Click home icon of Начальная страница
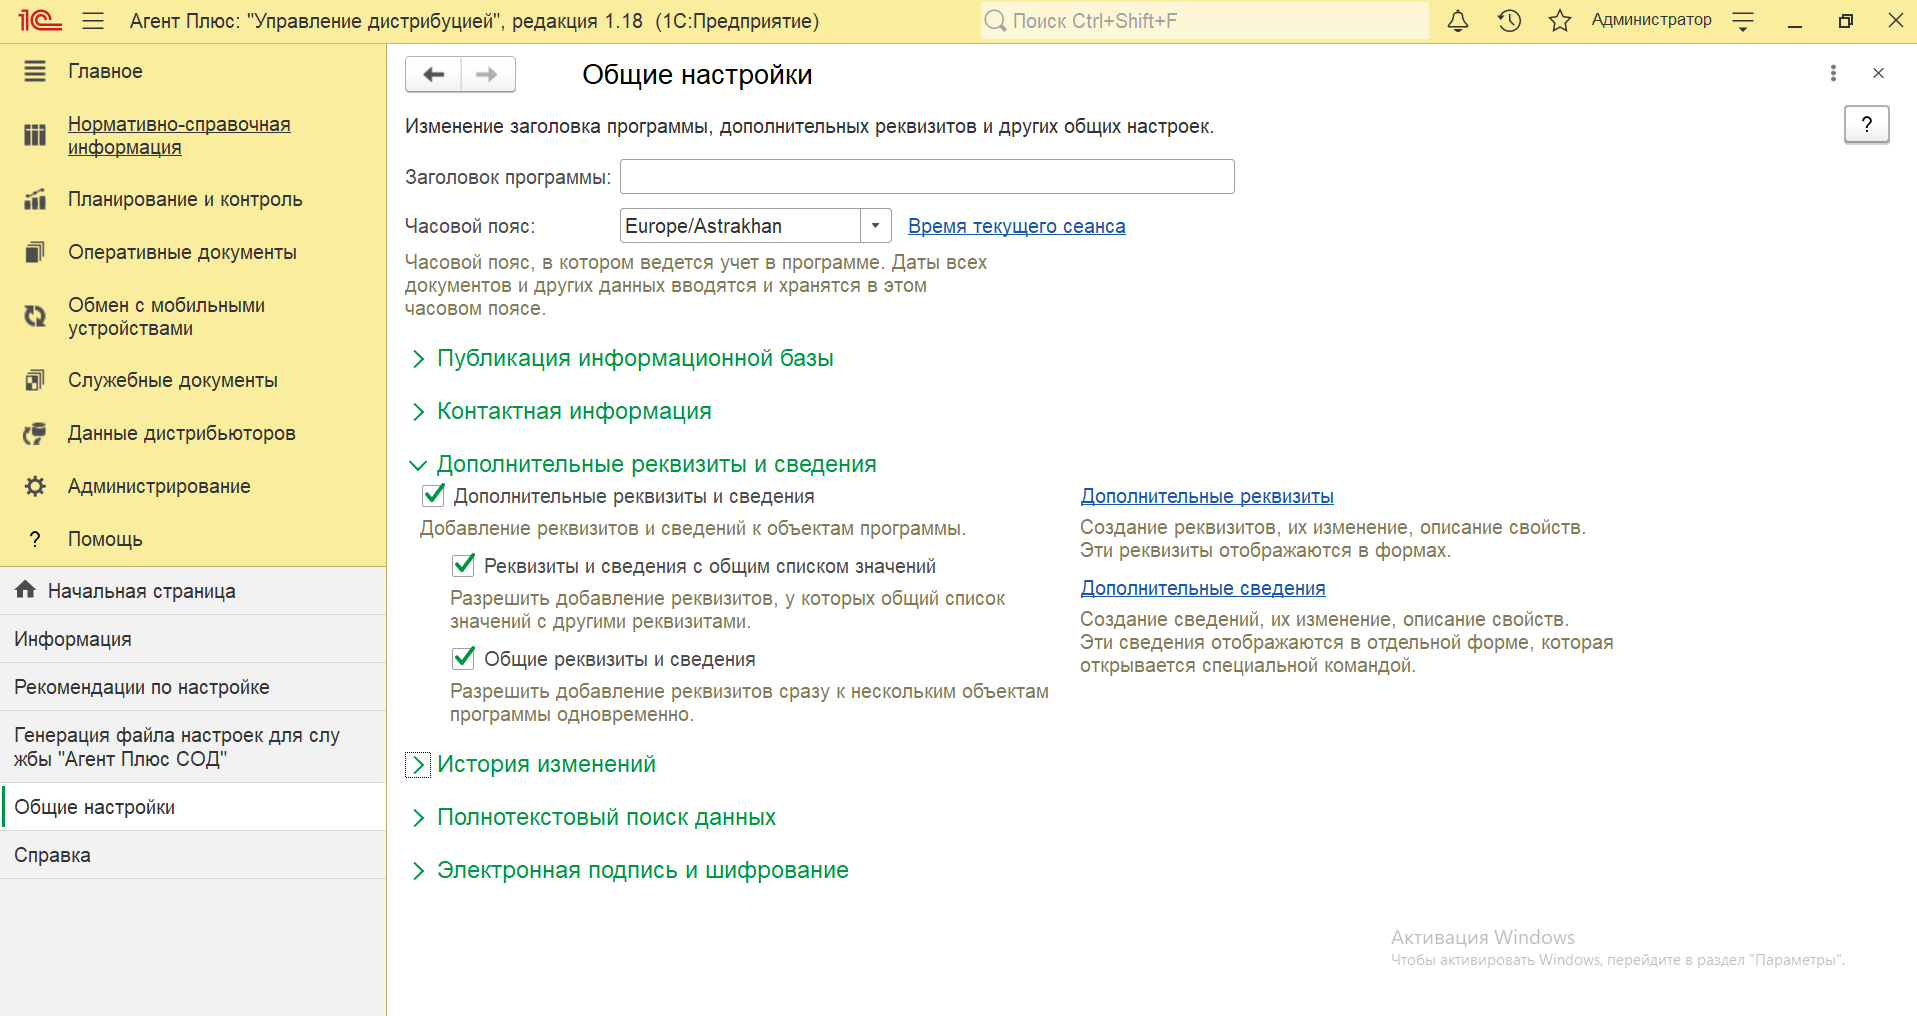 click(x=26, y=590)
